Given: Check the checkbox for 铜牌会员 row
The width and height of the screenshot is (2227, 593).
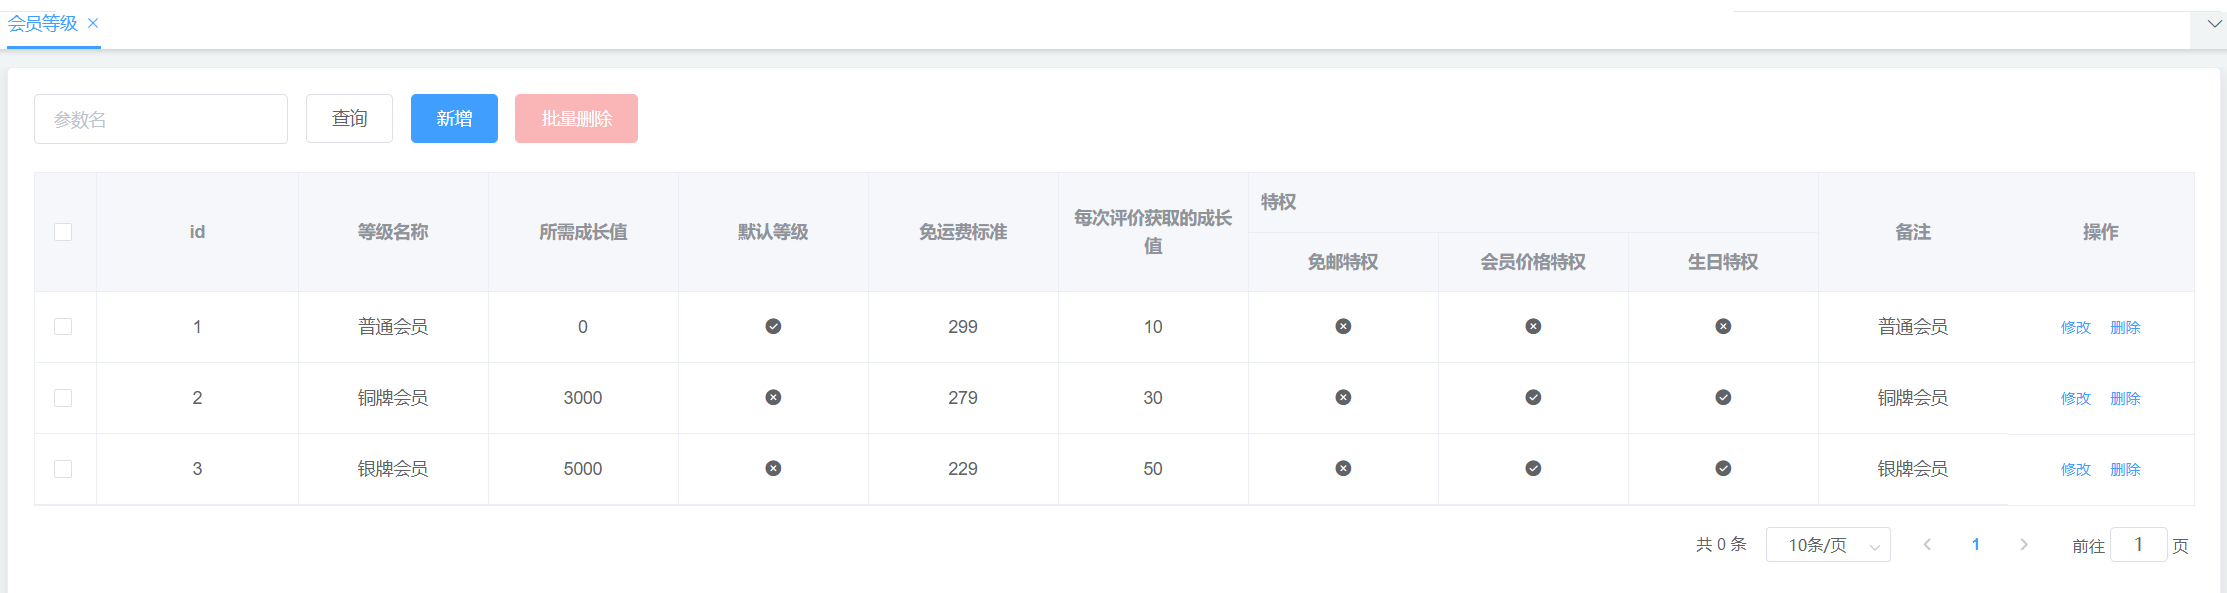Looking at the screenshot, I should (x=63, y=398).
